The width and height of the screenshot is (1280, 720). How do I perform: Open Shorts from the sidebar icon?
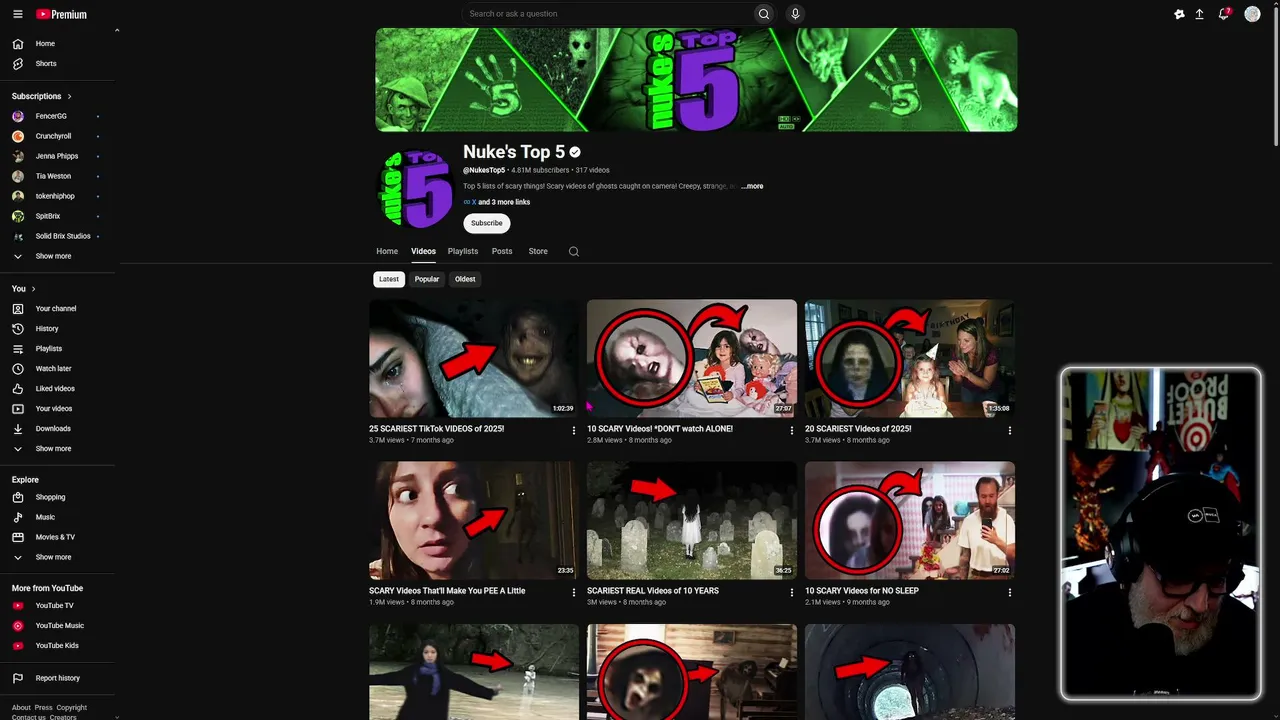pos(17,64)
